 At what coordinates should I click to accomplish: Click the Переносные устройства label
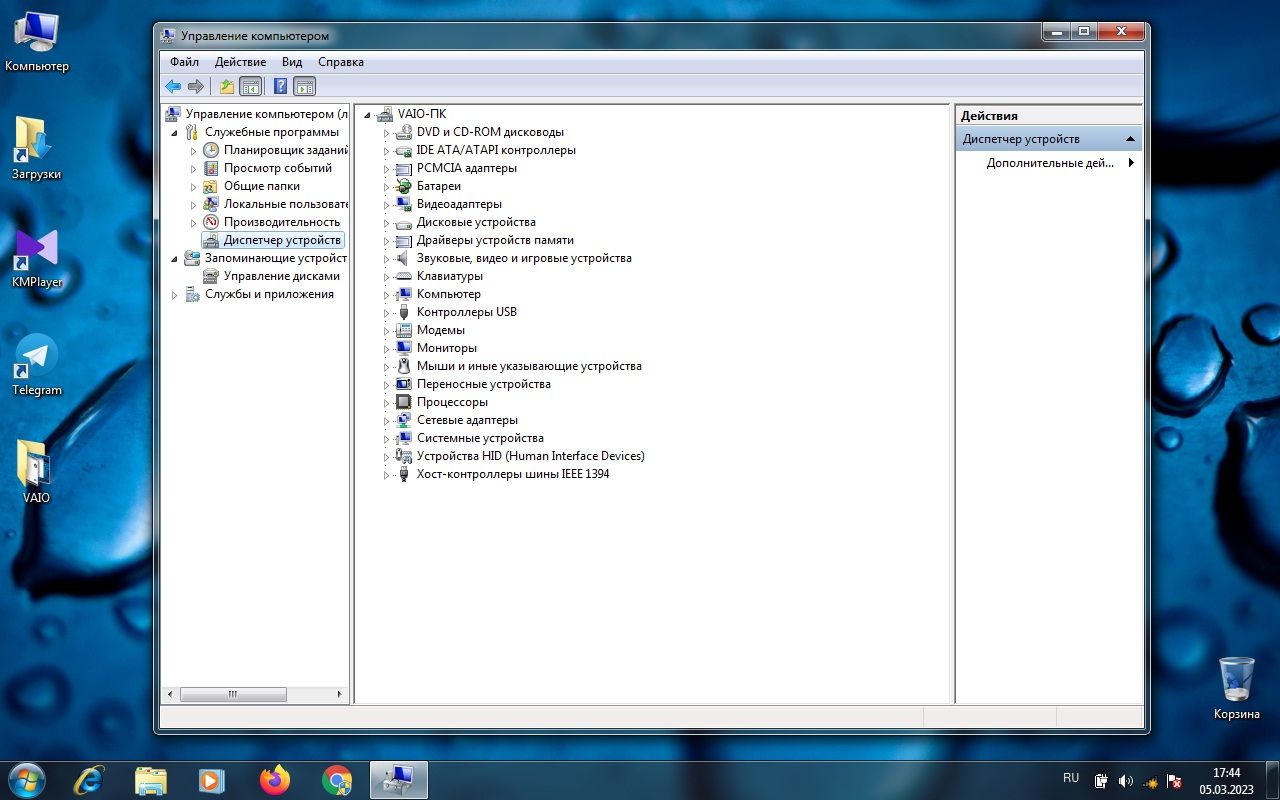point(484,384)
